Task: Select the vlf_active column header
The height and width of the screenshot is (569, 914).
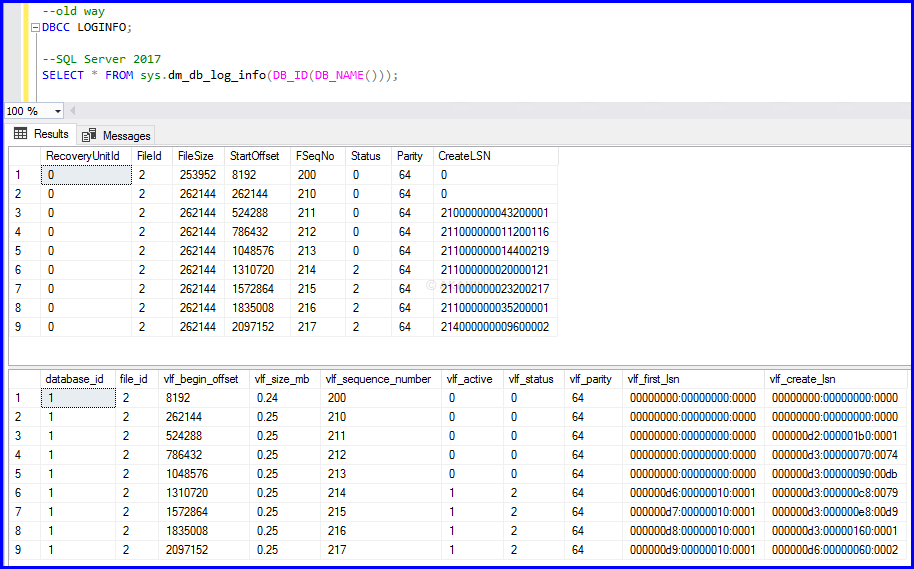Action: click(x=472, y=380)
